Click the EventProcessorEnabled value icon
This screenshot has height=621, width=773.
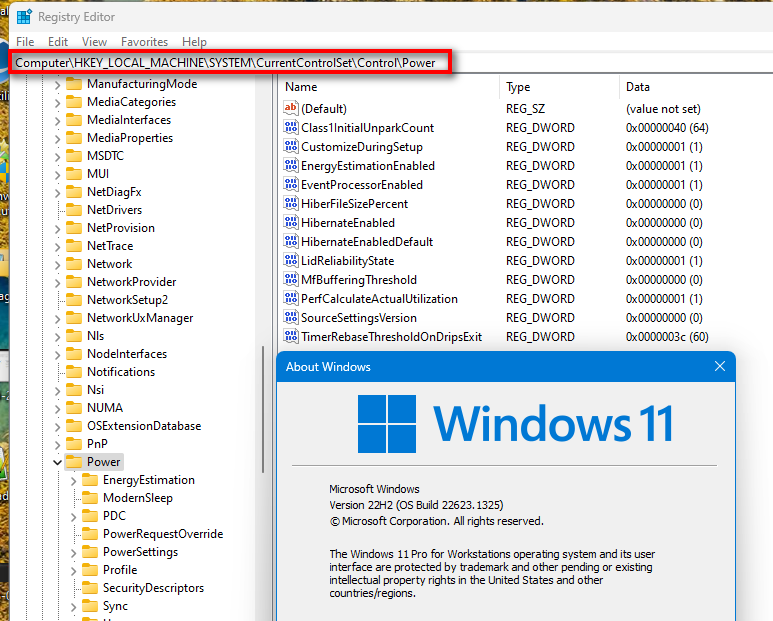(291, 184)
